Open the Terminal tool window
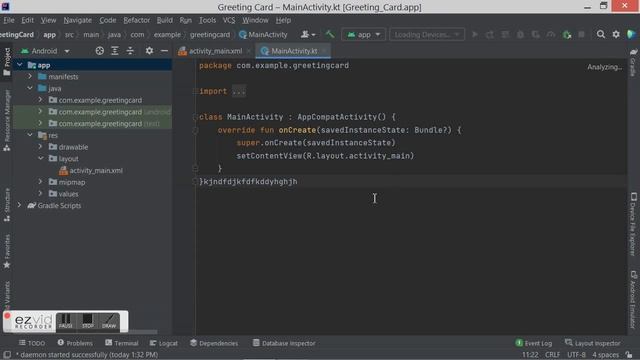 point(122,343)
